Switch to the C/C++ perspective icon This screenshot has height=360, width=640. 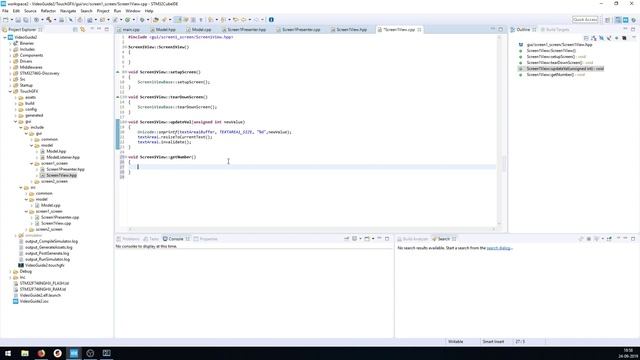[x=618, y=20]
